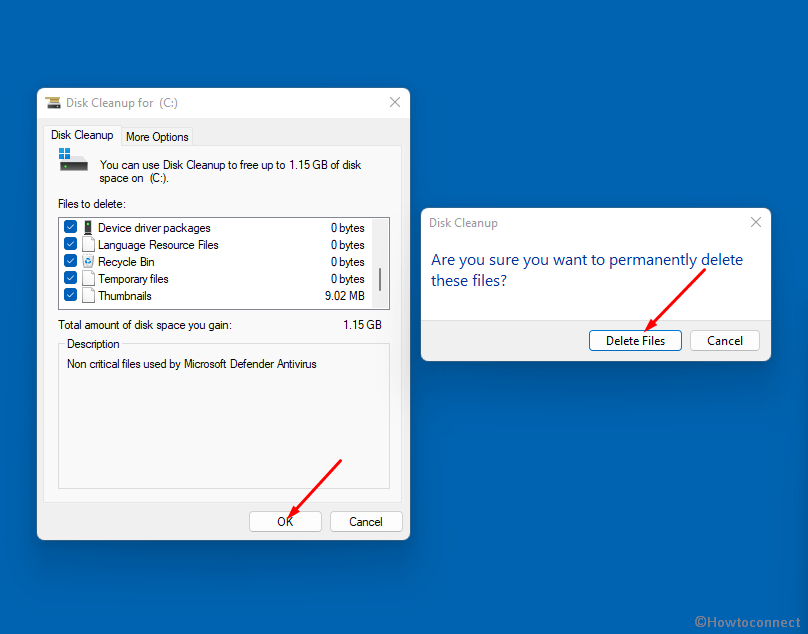Click the Temporary files page icon
808x634 pixels.
(89, 278)
